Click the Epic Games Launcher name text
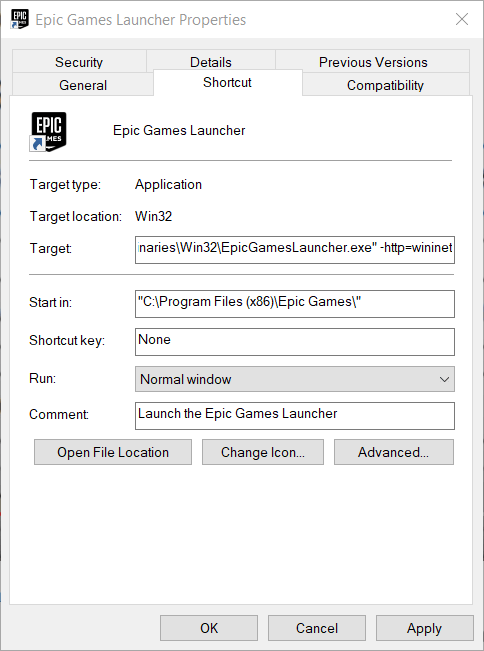 [x=179, y=130]
